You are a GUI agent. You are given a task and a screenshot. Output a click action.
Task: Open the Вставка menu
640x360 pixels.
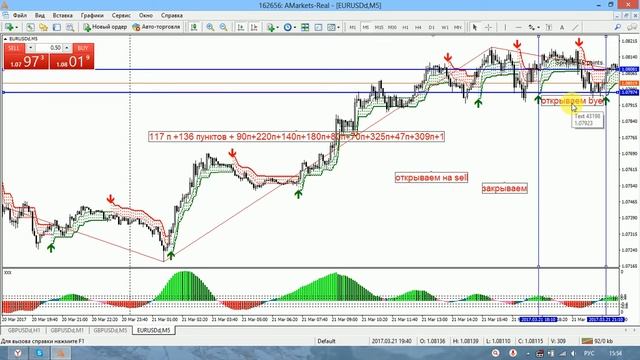[x=62, y=15]
